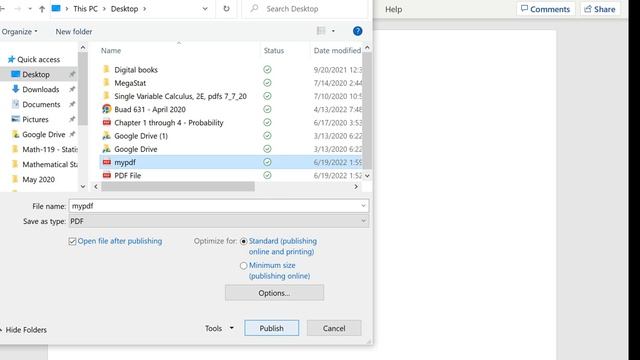Create a New folder
640x360 pixels.
click(x=74, y=31)
